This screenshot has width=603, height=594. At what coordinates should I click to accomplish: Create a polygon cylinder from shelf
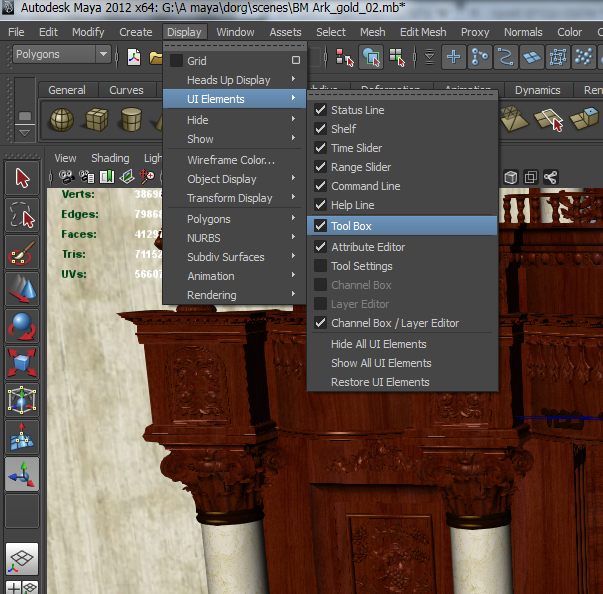point(130,120)
